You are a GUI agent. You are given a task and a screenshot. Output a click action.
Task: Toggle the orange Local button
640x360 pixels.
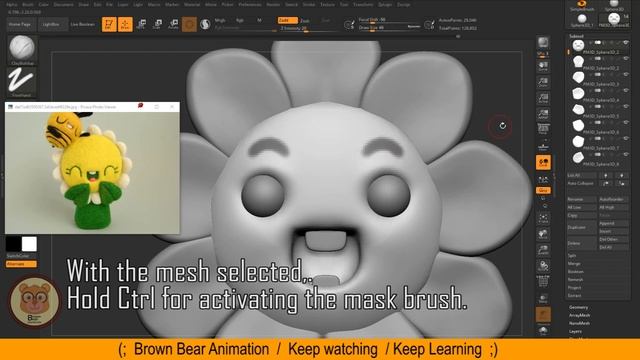tap(543, 162)
